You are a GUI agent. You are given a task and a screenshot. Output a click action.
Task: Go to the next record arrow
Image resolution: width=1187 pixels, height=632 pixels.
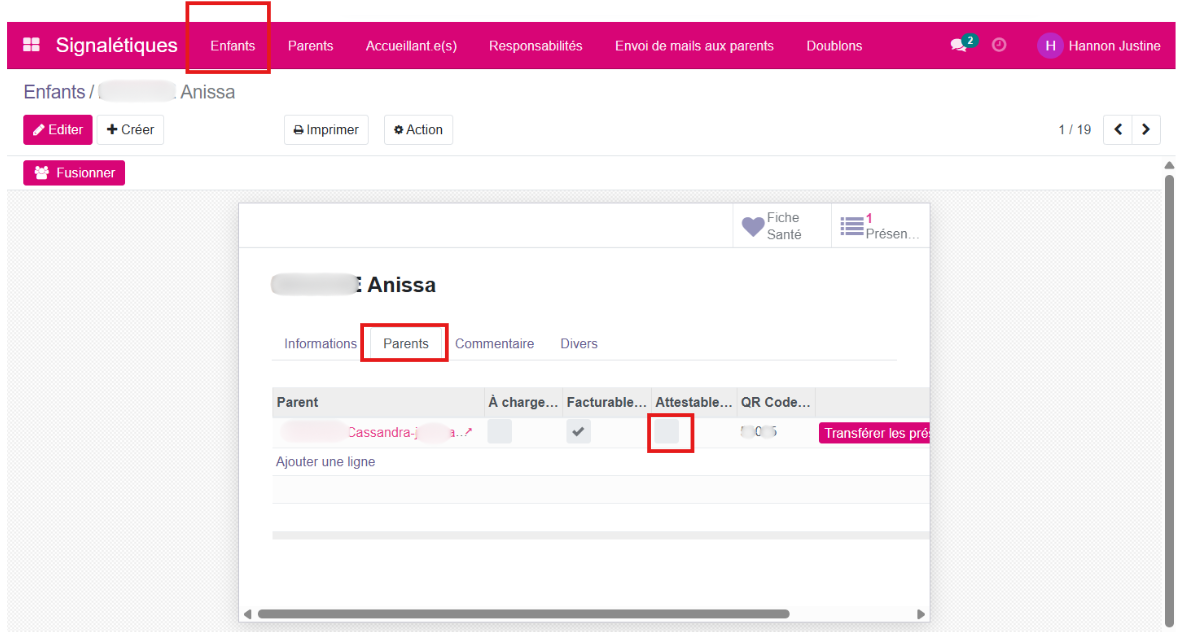point(1146,129)
